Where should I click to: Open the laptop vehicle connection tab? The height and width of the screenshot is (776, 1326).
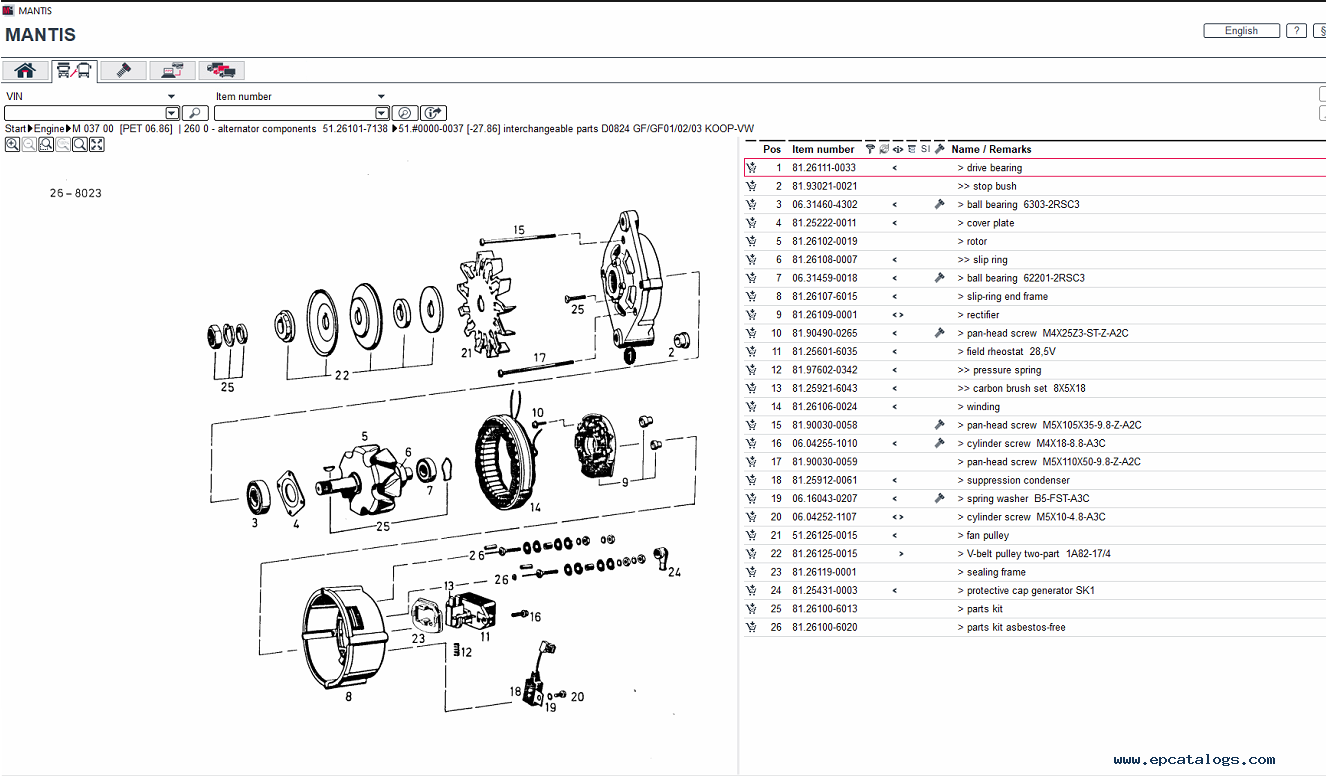coord(173,70)
